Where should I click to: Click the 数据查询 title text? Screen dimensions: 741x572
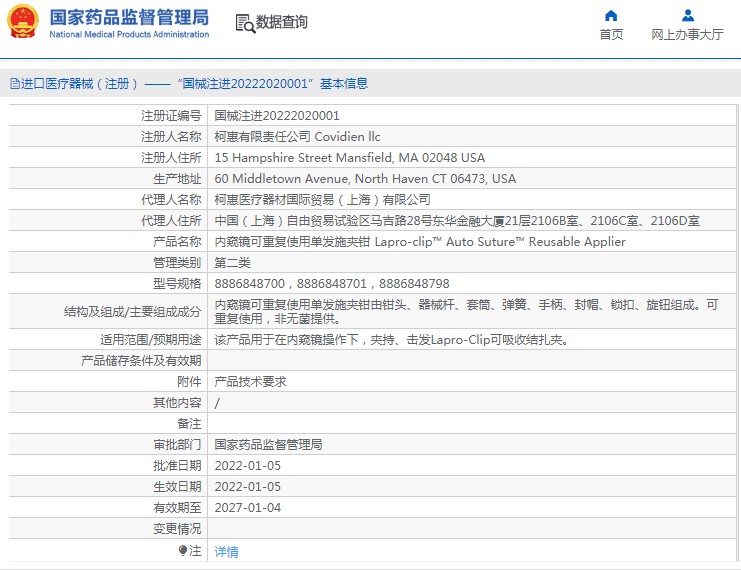pos(282,22)
